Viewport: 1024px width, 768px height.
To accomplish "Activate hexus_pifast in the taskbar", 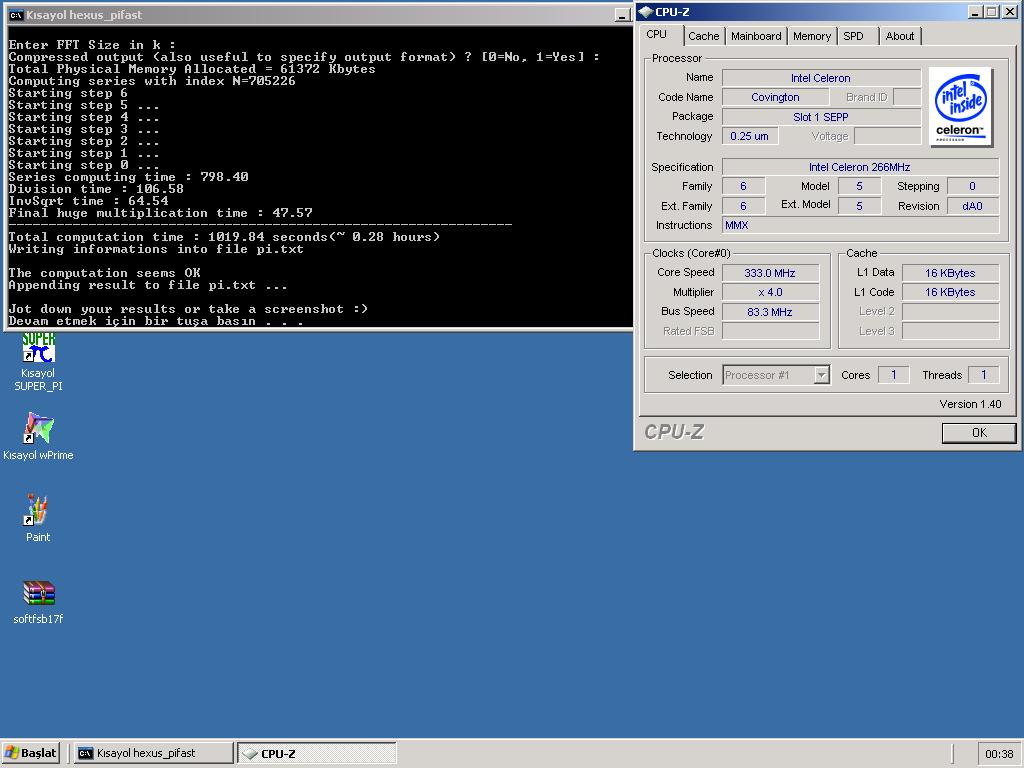I will tap(152, 753).
